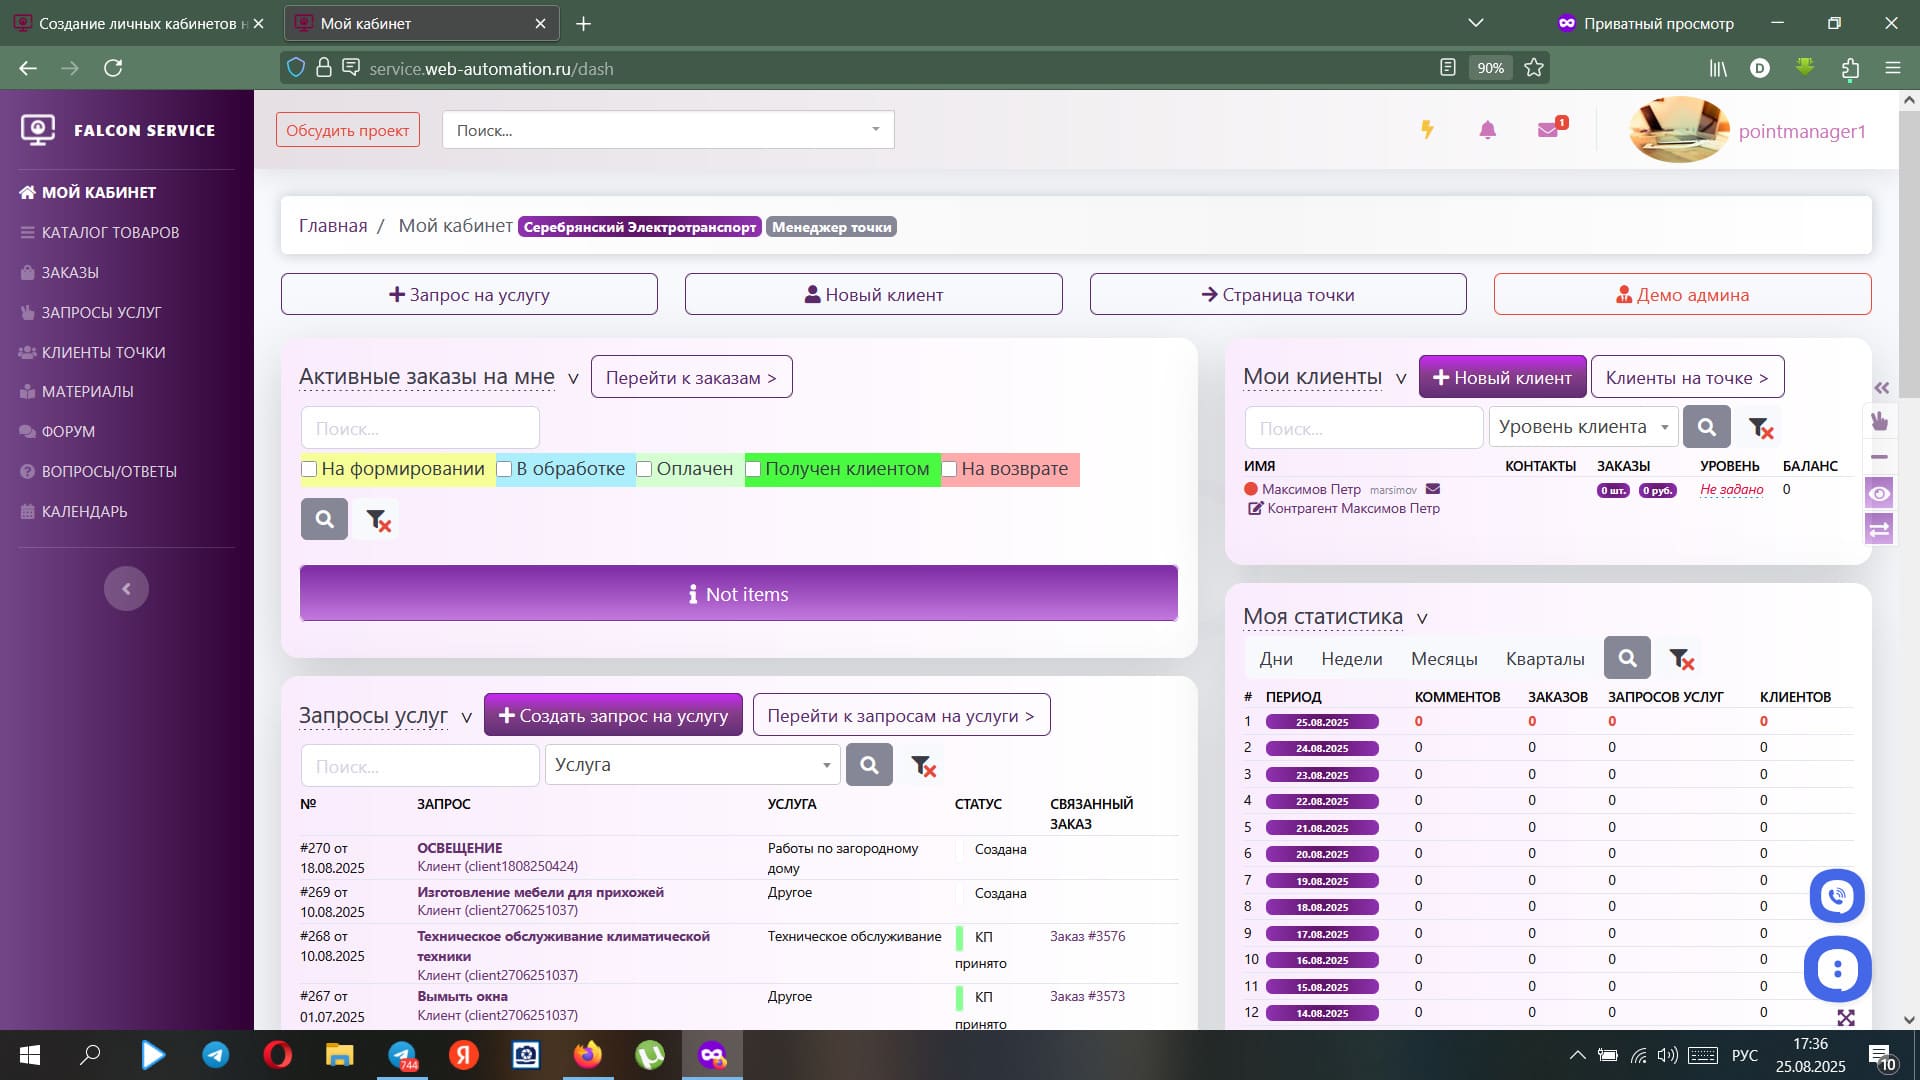
Task: Check the В обработке filter
Action: point(505,469)
